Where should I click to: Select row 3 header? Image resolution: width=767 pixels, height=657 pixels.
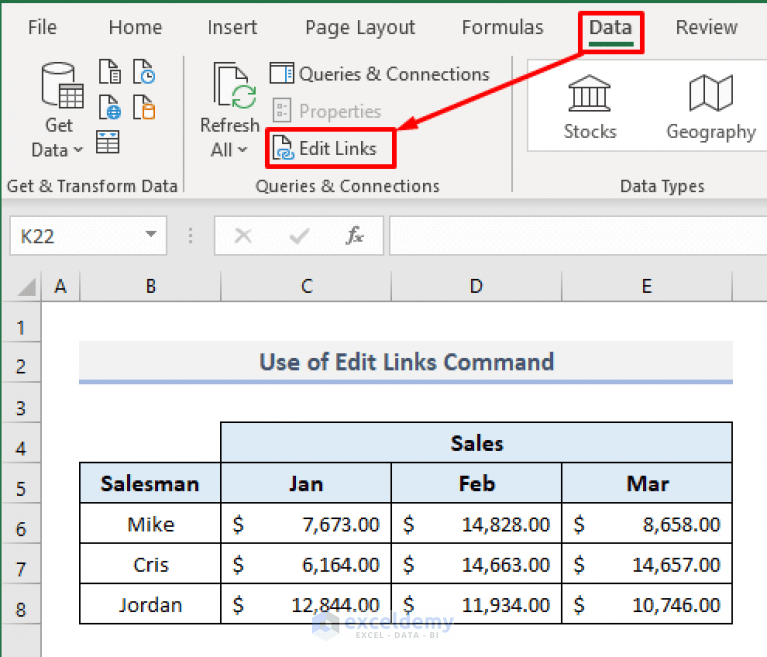[21, 403]
